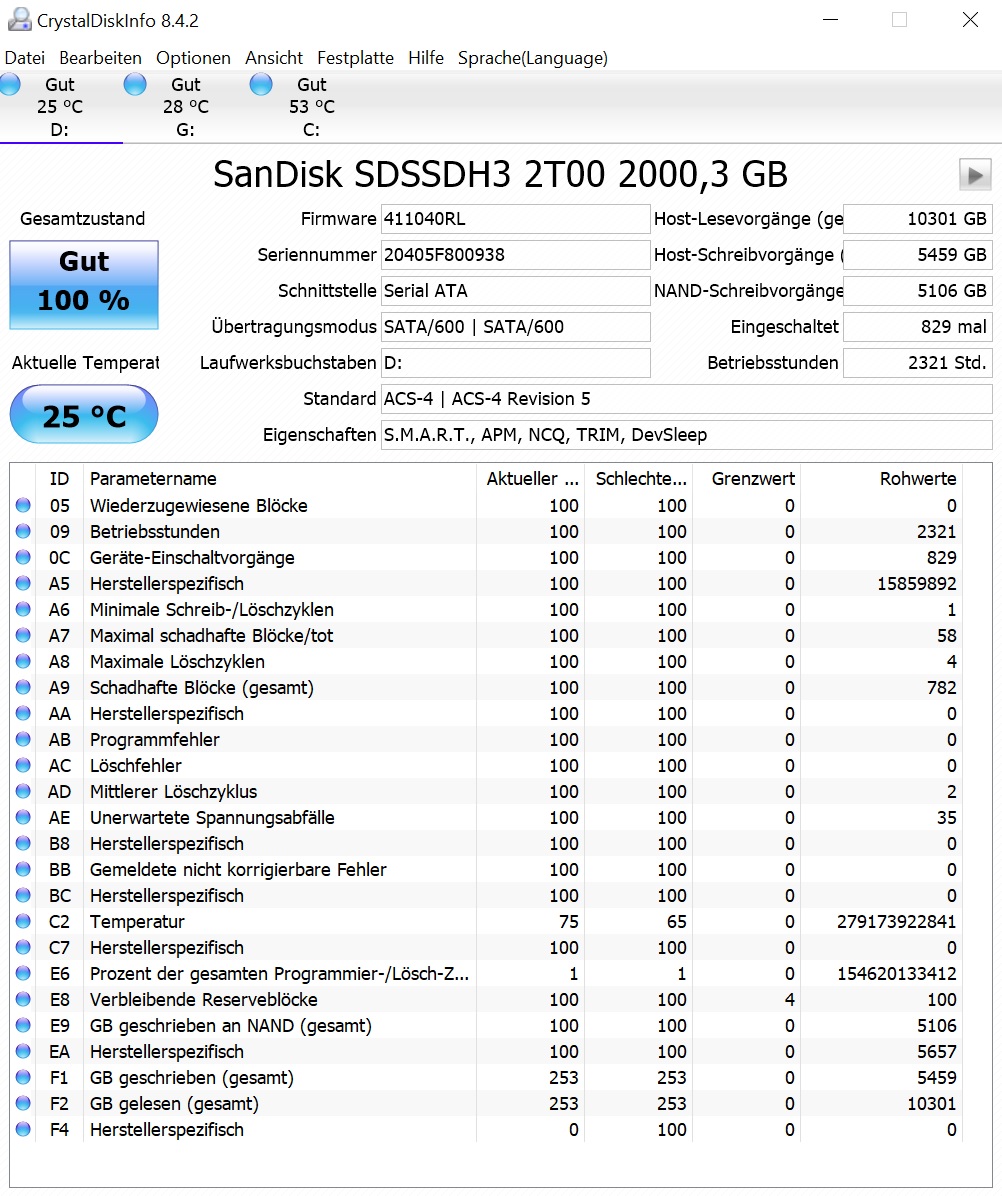Open the Festplatte menu
The height and width of the screenshot is (1196, 1002).
pyautogui.click(x=355, y=58)
